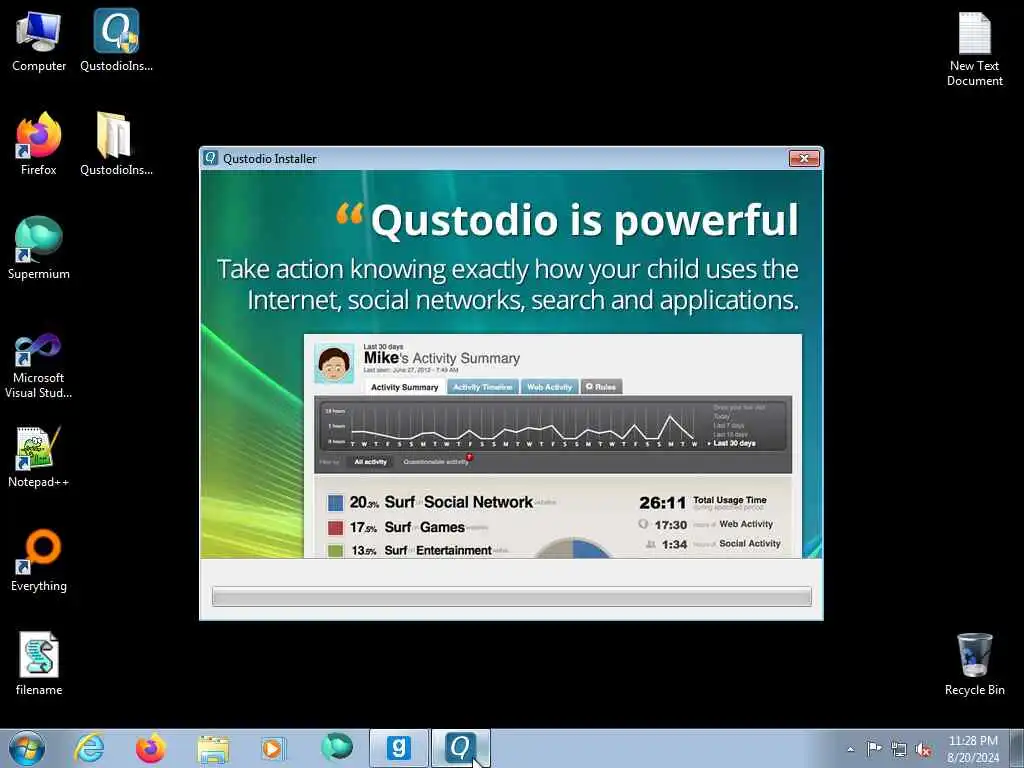Click the muted volume tray icon
The image size is (1024, 768).
pos(923,750)
